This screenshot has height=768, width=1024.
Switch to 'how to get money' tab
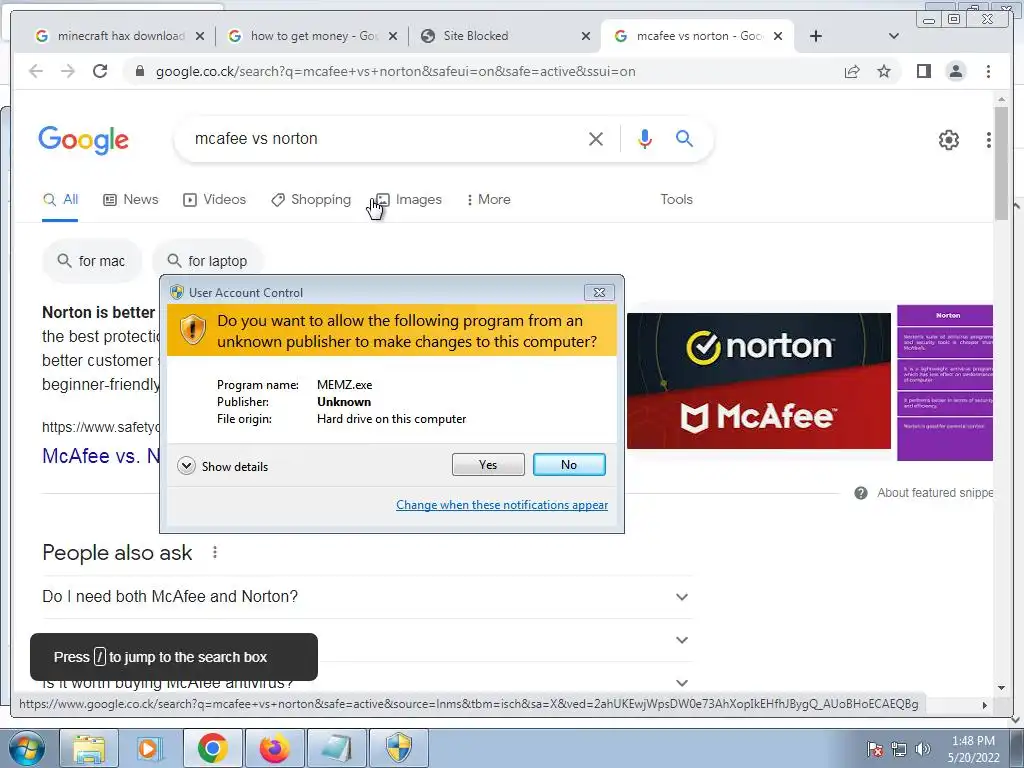click(312, 36)
